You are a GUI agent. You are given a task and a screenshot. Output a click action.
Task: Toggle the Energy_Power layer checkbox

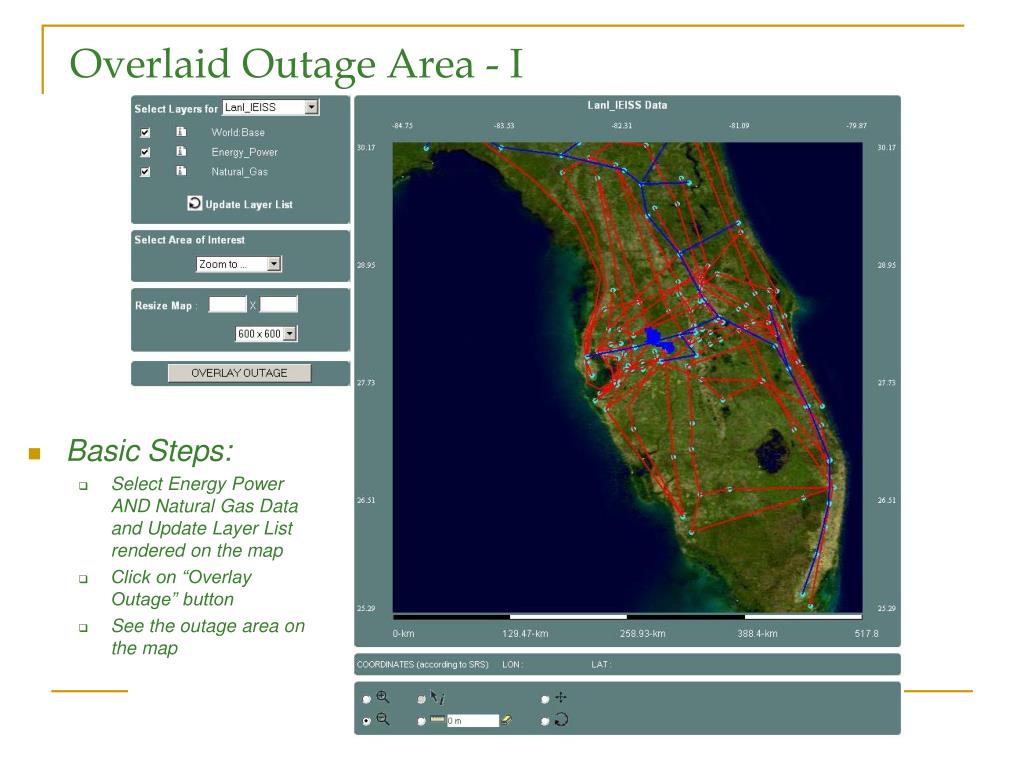(145, 152)
